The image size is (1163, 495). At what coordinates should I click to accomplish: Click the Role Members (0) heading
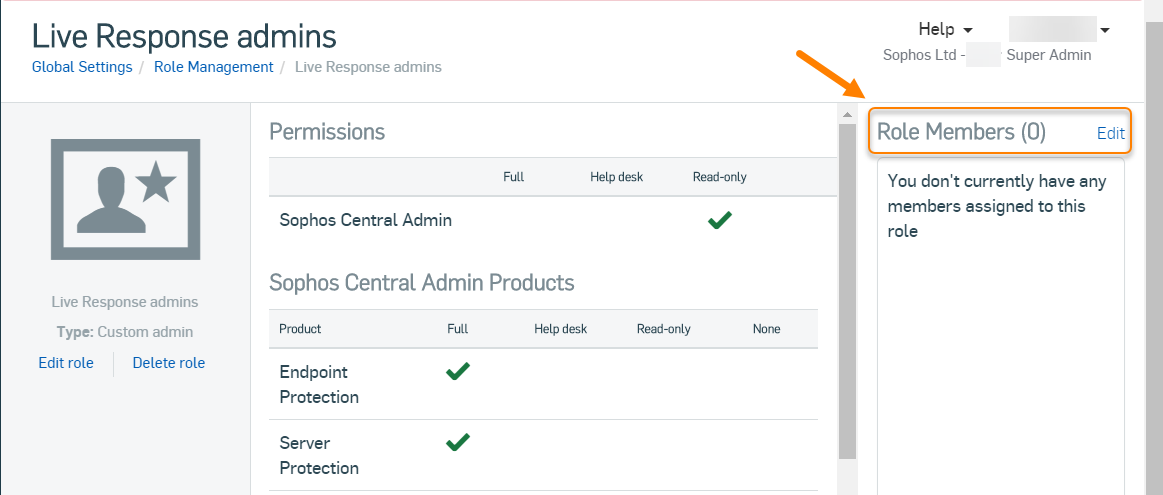961,132
